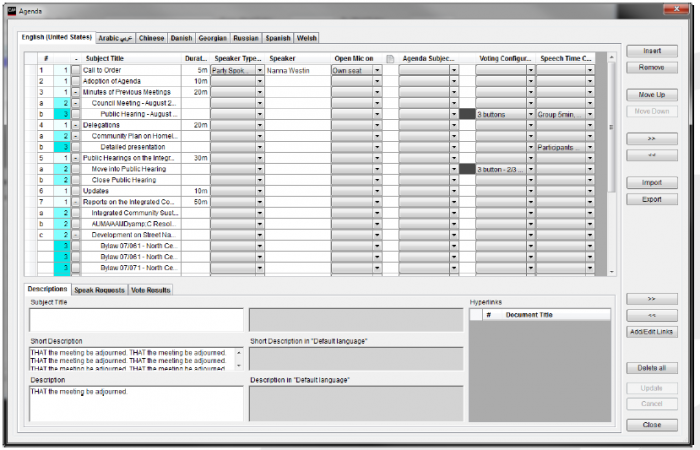
Task: Click the document icon beside Open Mic on header
Action: [391, 59]
